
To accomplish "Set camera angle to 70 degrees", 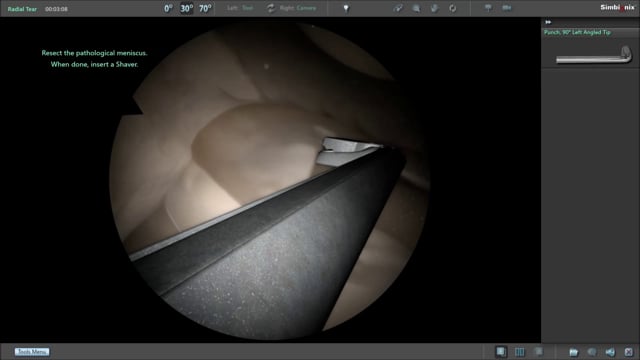I will coord(205,8).
